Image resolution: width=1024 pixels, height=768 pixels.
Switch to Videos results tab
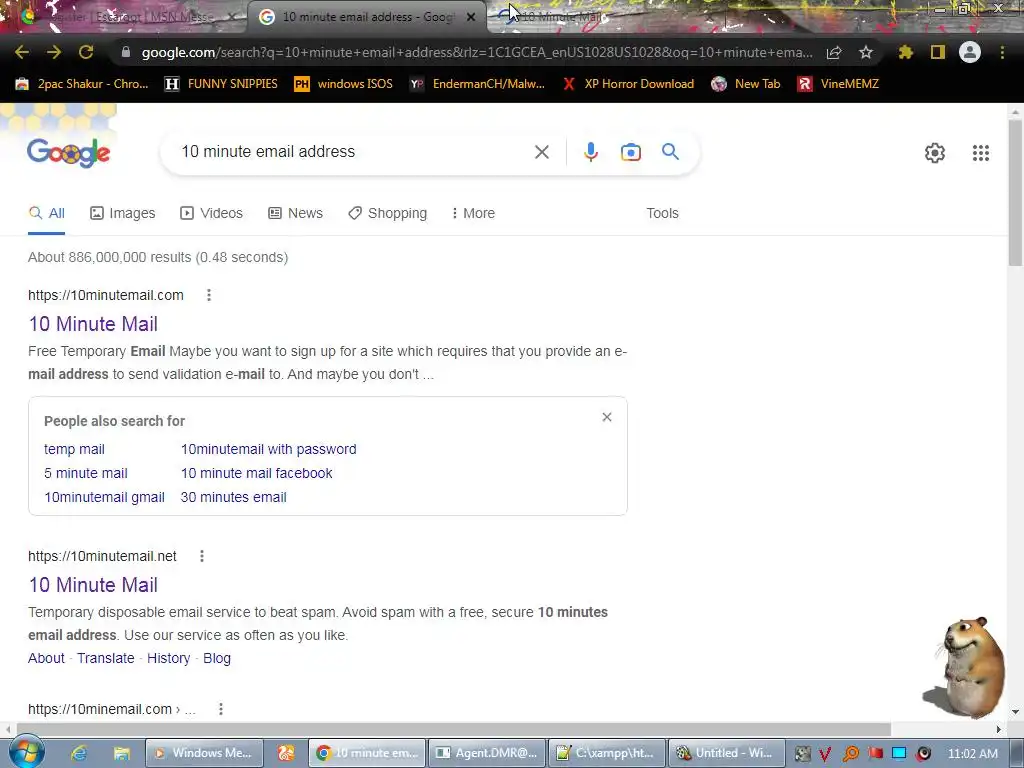[x=212, y=213]
